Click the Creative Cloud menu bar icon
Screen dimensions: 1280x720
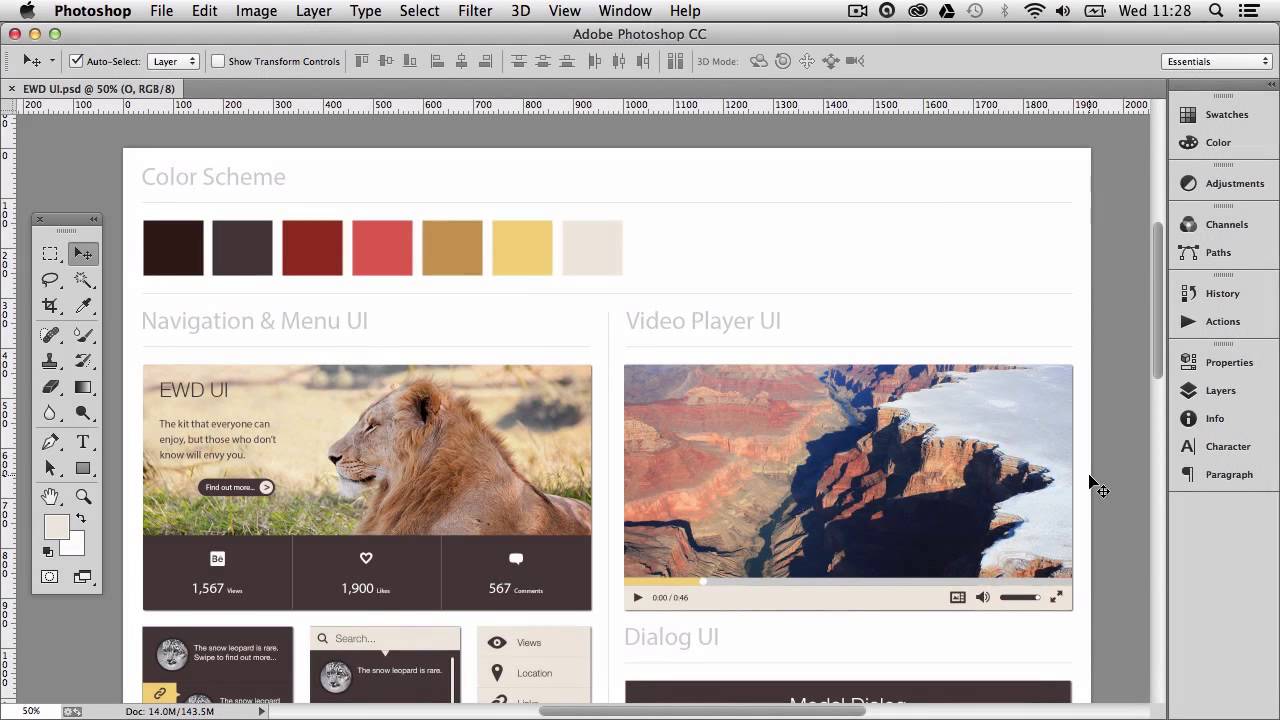pos(917,11)
